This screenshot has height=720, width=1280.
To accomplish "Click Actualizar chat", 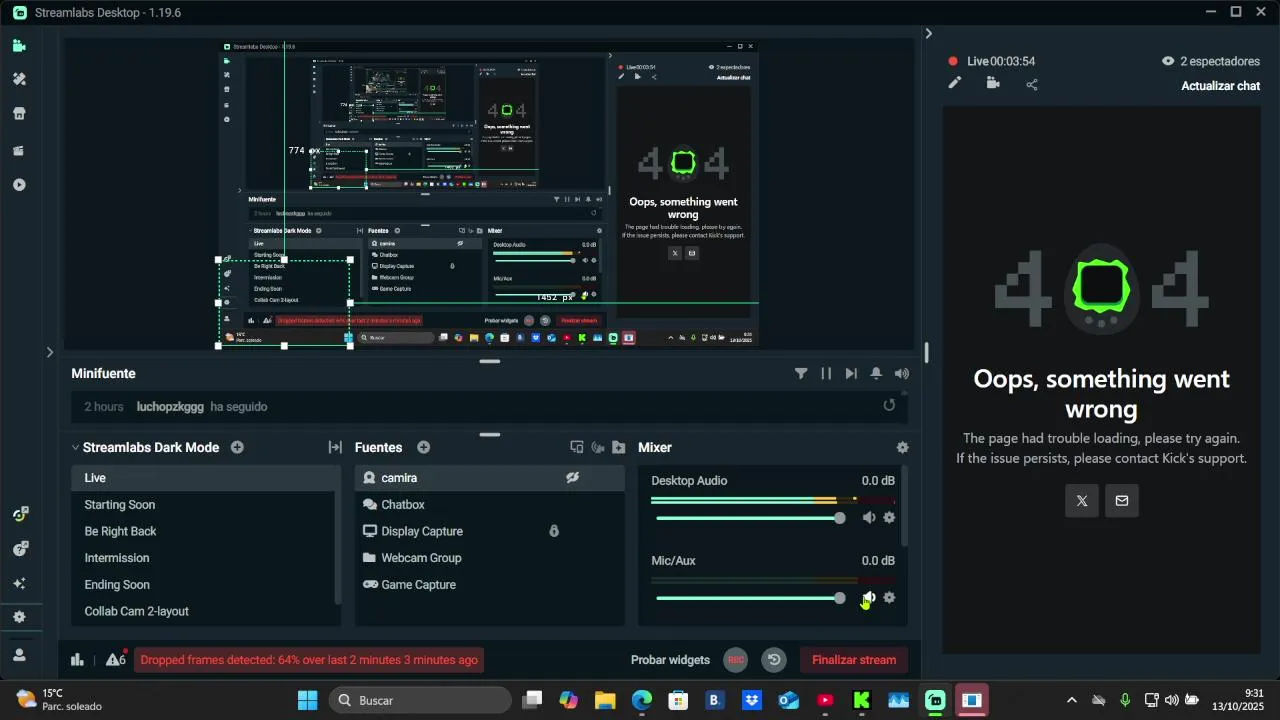I will click(1220, 86).
